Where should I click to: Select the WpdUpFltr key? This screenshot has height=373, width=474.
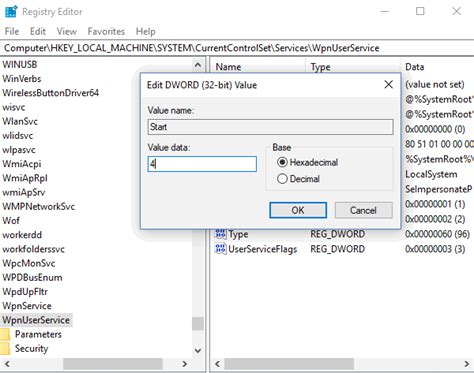pyautogui.click(x=25, y=292)
